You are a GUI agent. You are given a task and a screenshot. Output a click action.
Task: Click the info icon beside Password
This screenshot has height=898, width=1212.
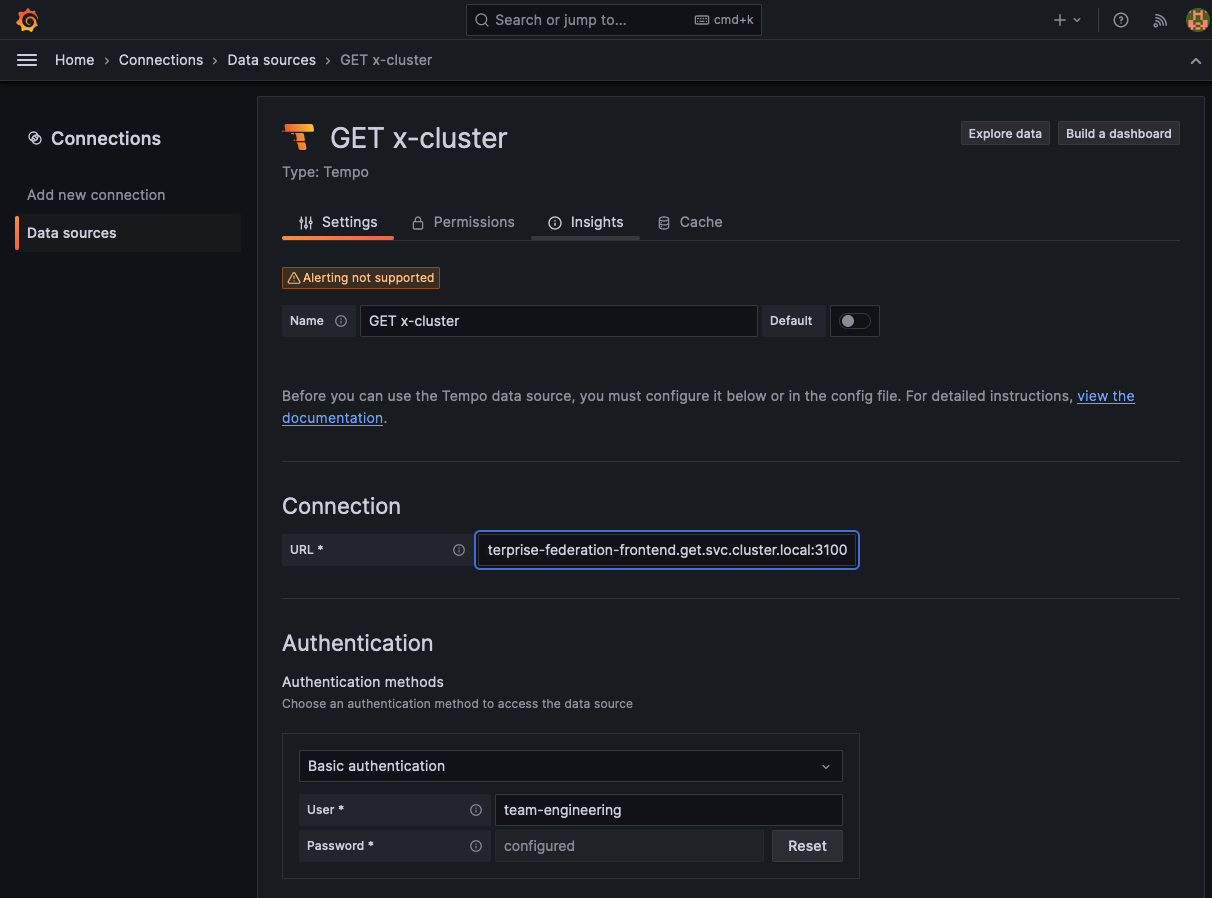click(476, 846)
